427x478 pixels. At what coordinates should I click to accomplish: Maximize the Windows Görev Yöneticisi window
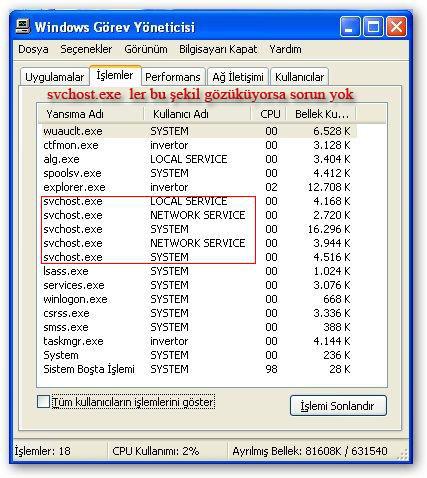pos(373,26)
